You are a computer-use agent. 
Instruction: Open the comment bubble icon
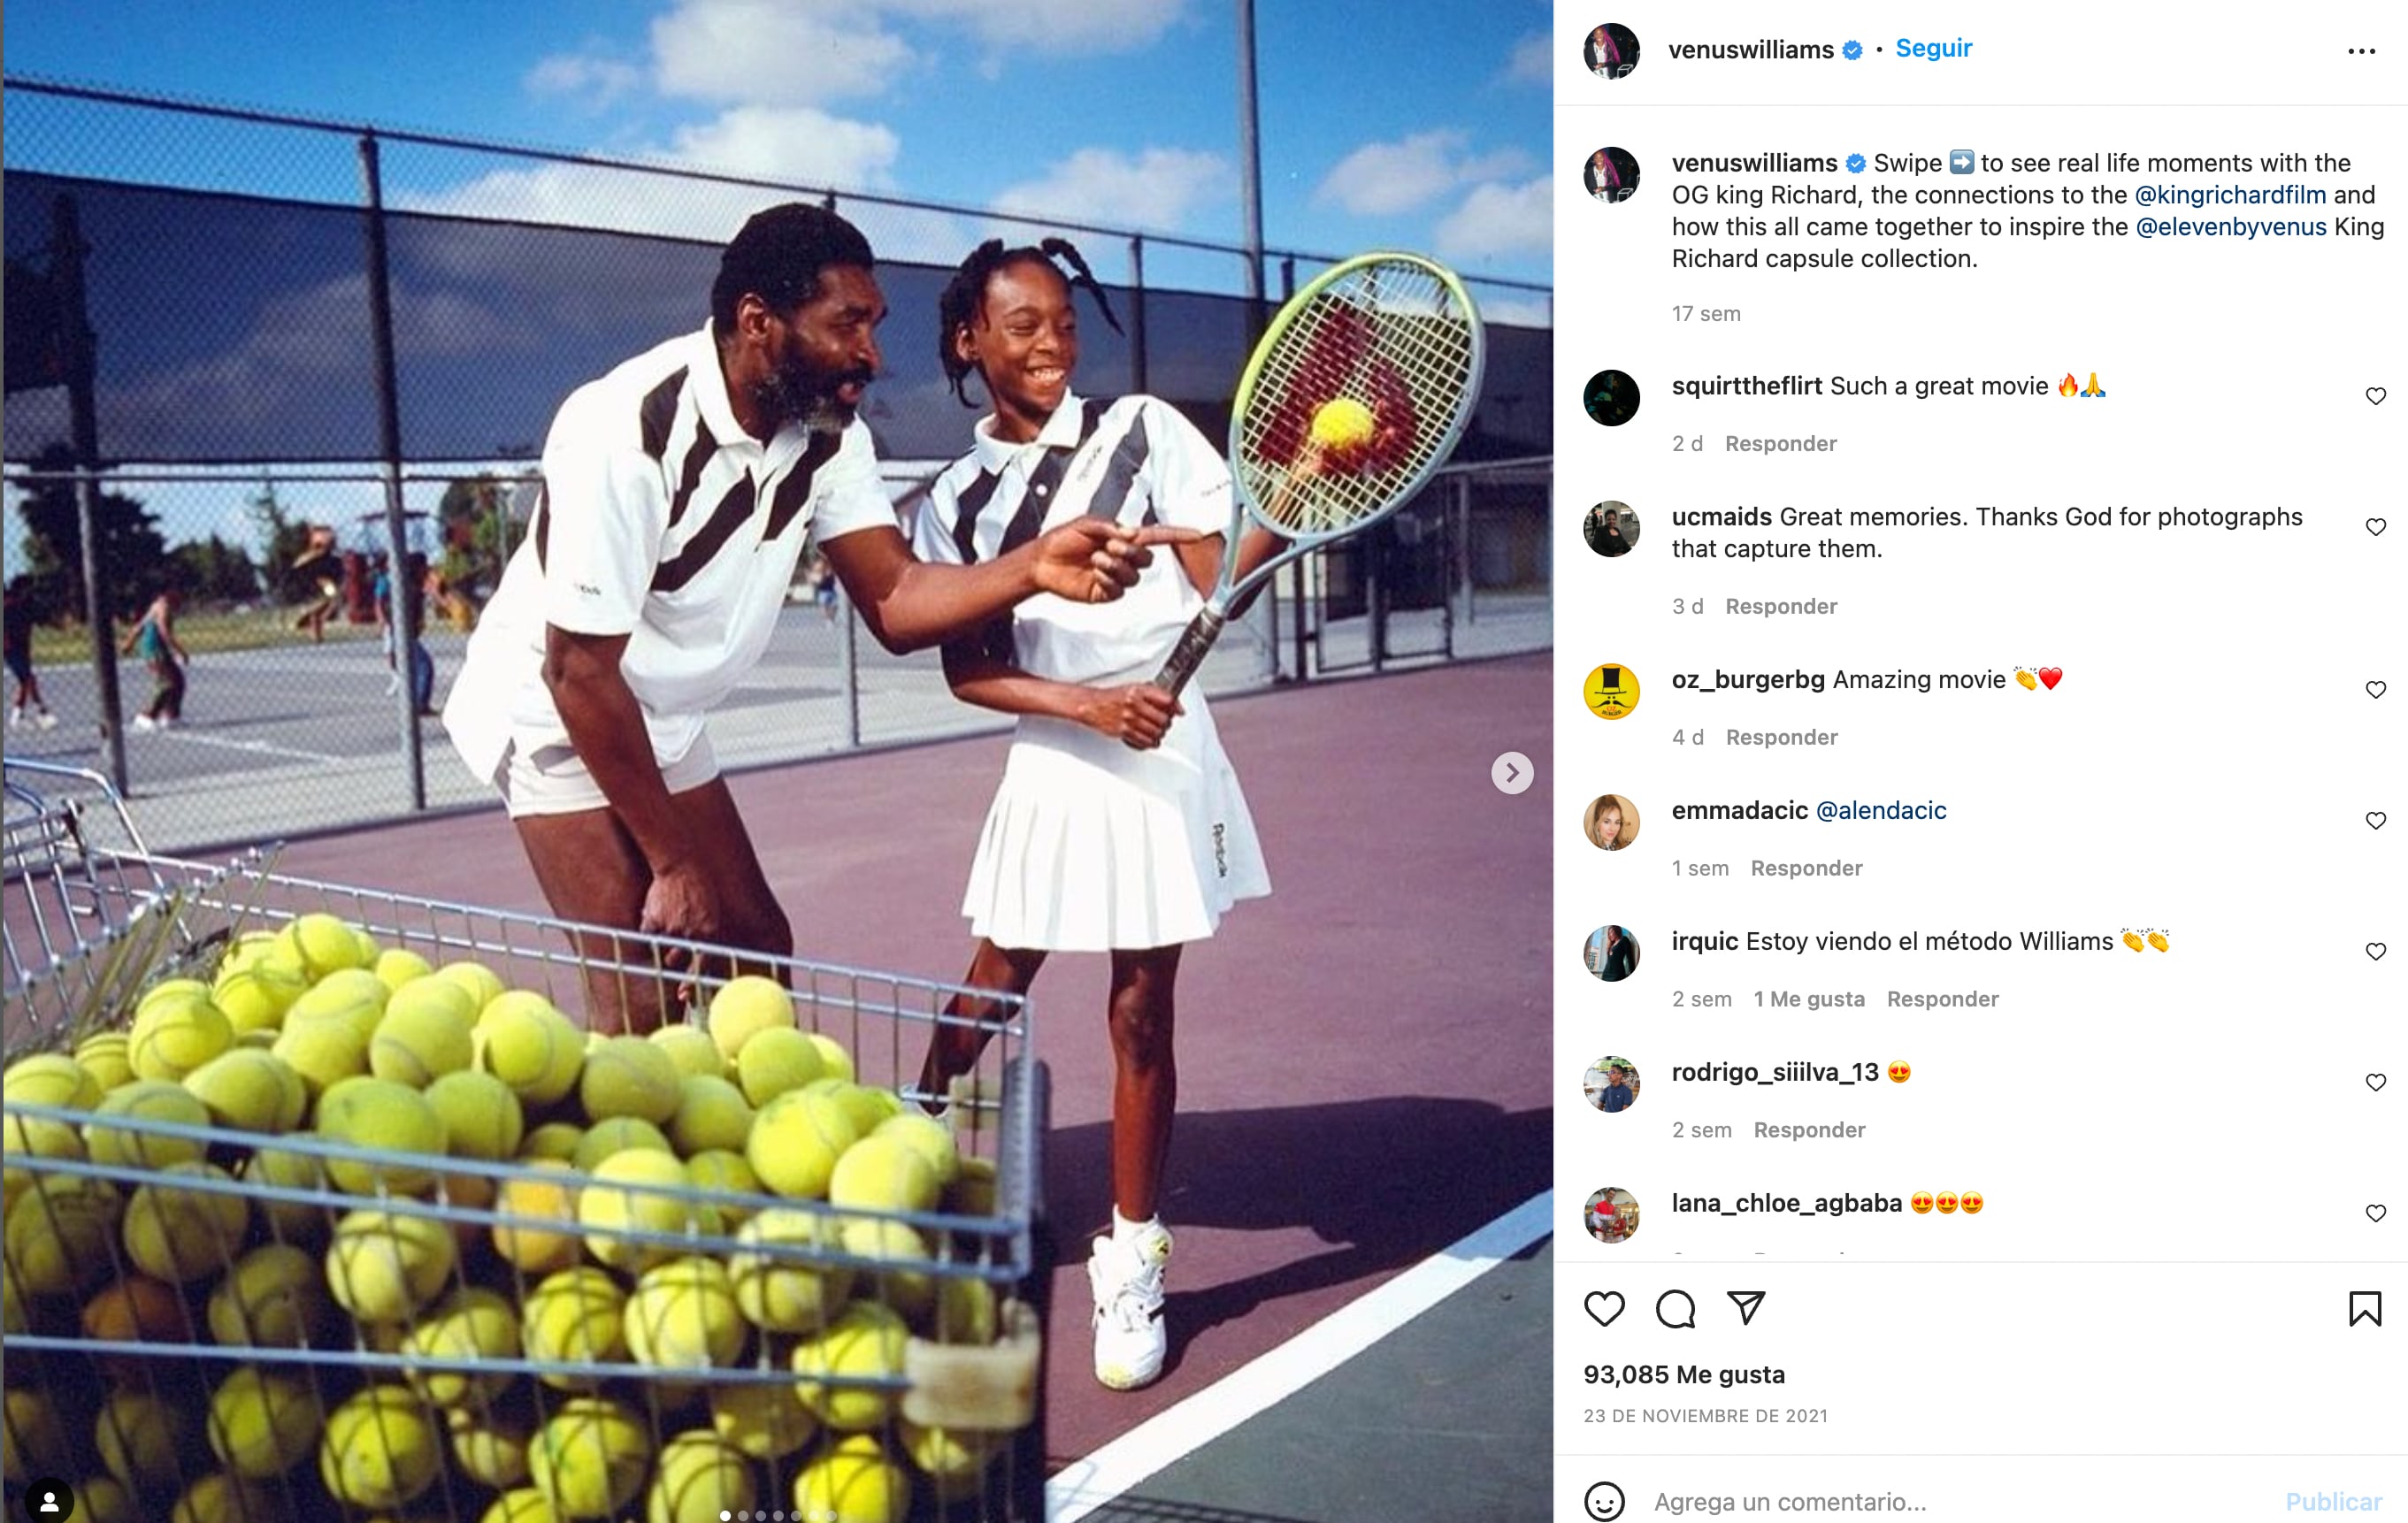point(1675,1308)
